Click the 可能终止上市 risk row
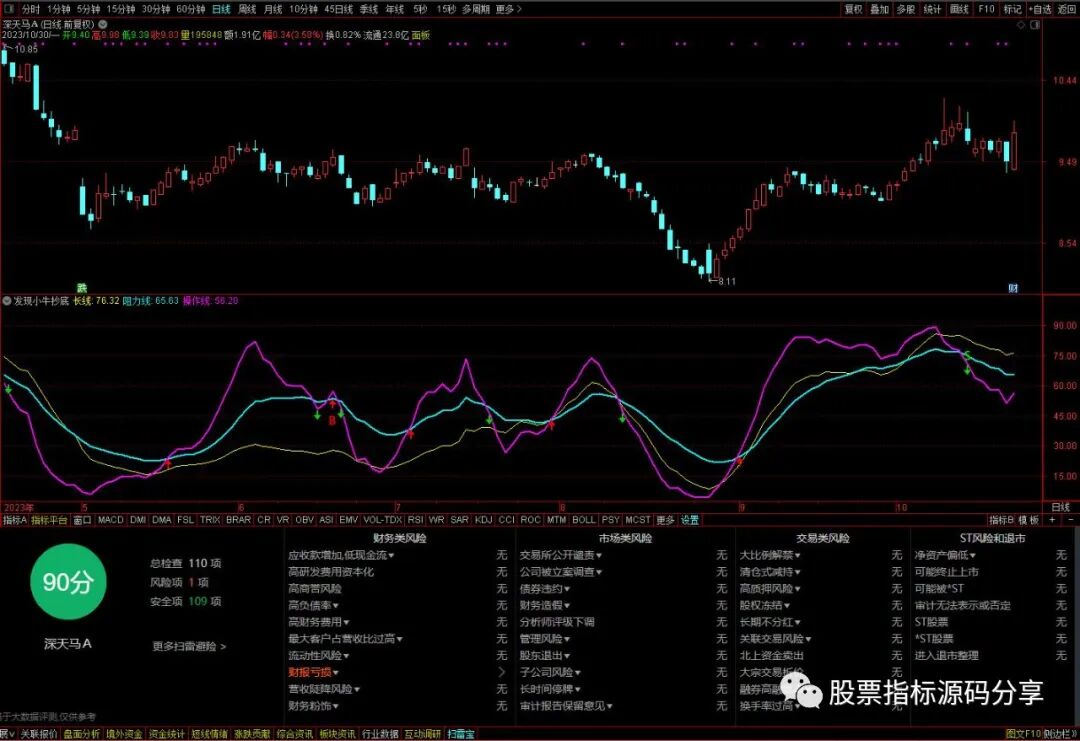This screenshot has height=741, width=1080. click(x=946, y=572)
